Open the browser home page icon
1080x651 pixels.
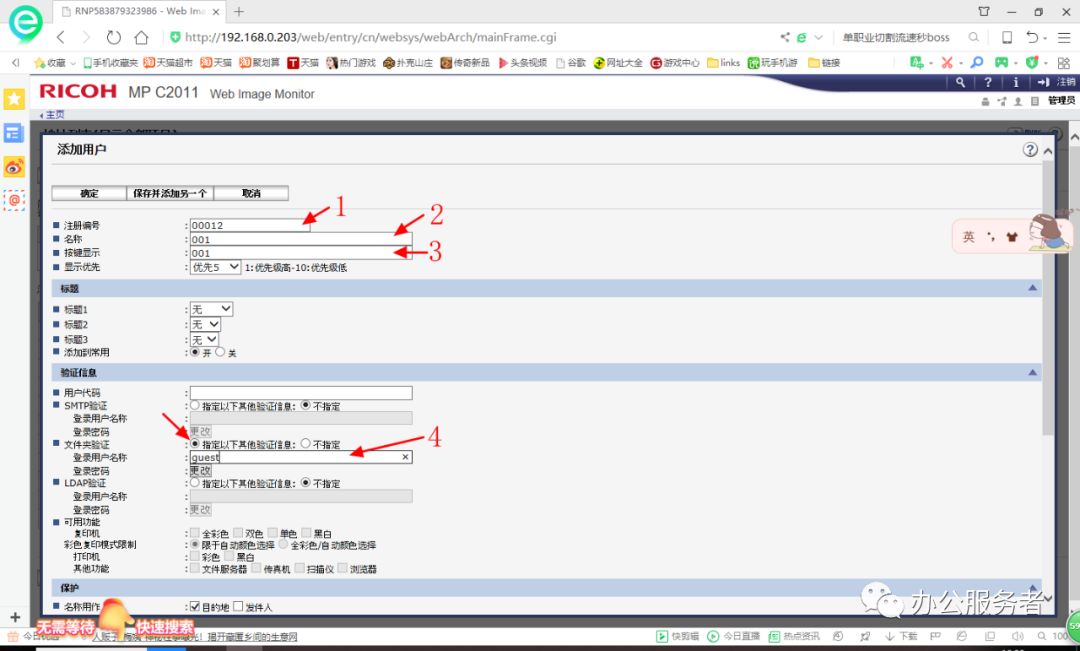141,37
